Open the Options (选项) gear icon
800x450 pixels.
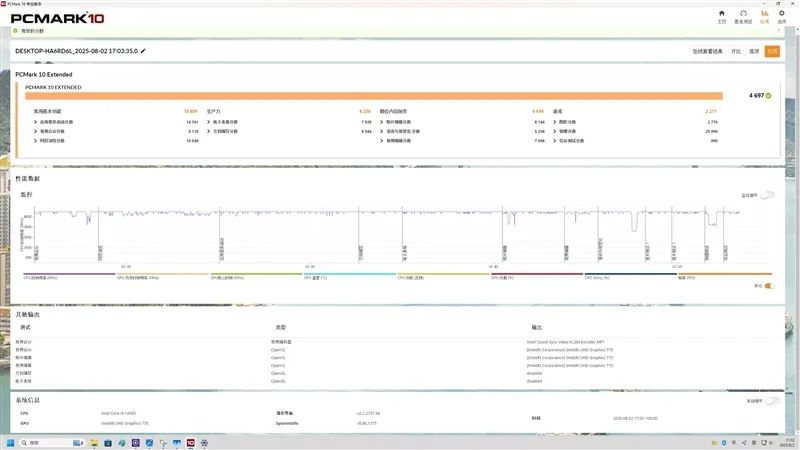coord(784,15)
